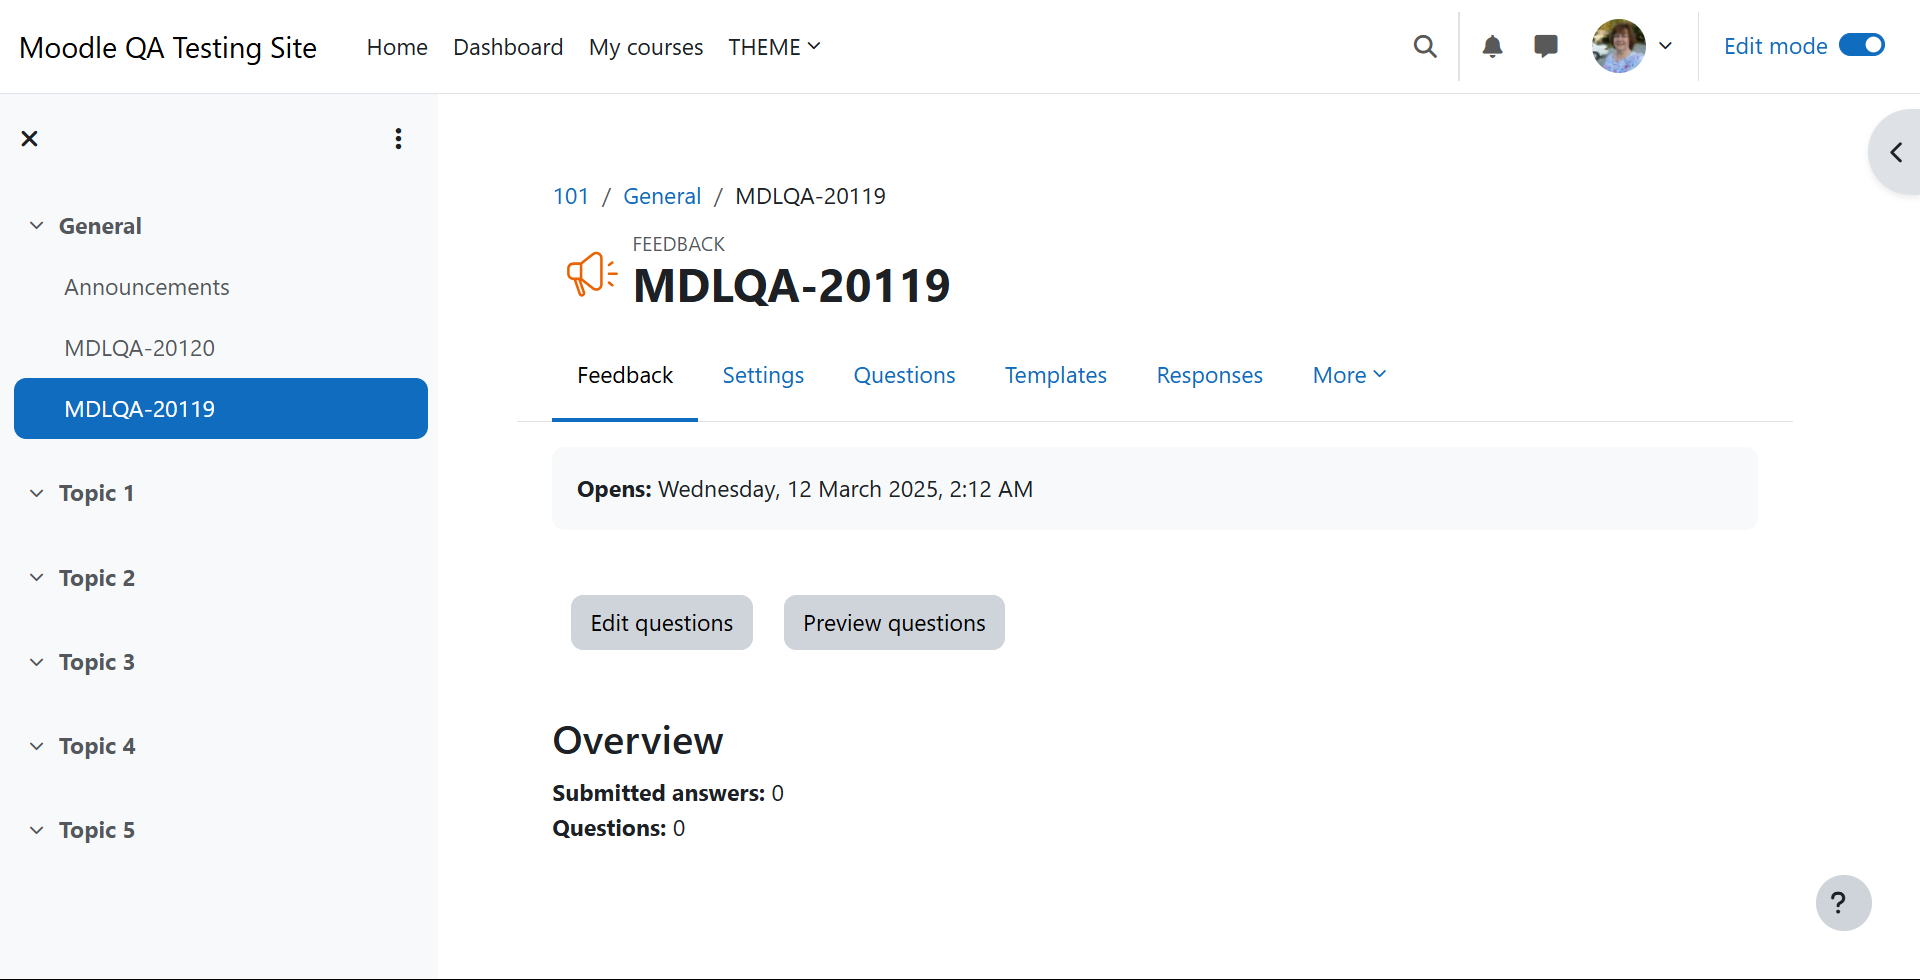This screenshot has width=1920, height=980.
Task: Open MDLQA-20120 in course index
Action: coord(140,348)
